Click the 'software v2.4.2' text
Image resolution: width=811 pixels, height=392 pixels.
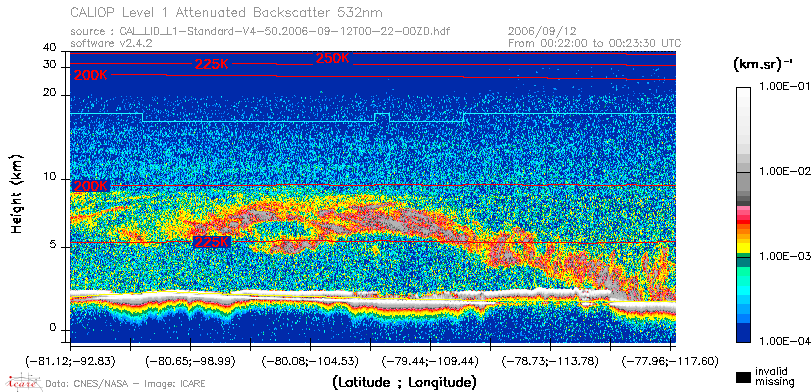(111, 43)
